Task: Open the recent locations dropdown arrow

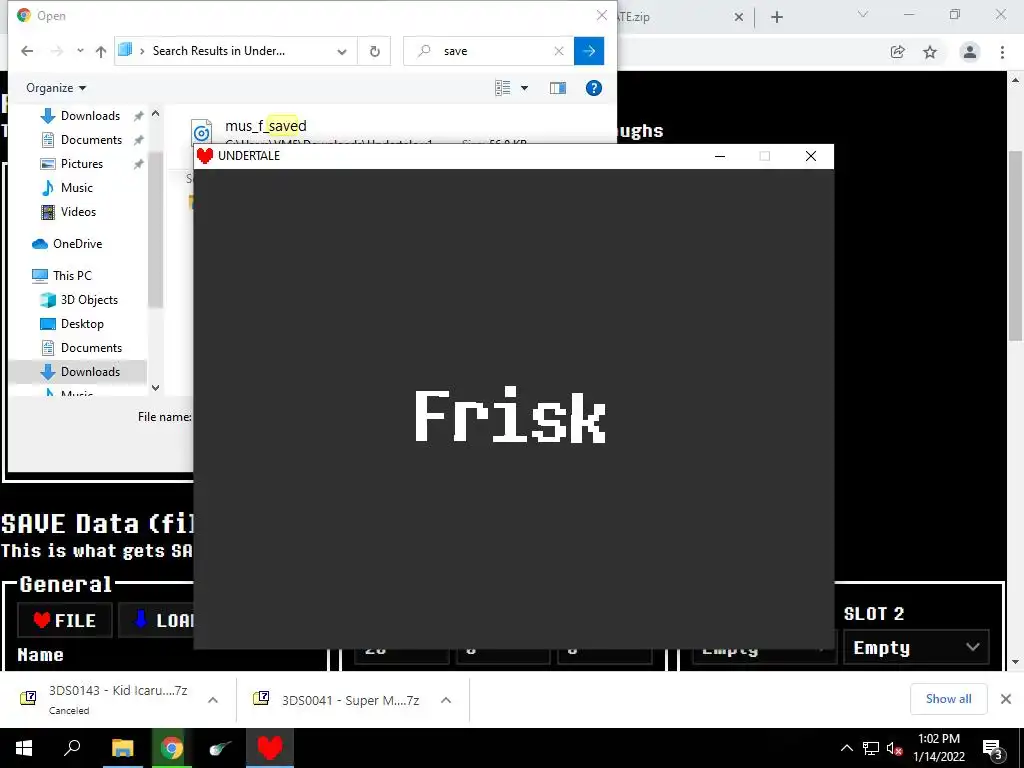Action: pos(80,51)
